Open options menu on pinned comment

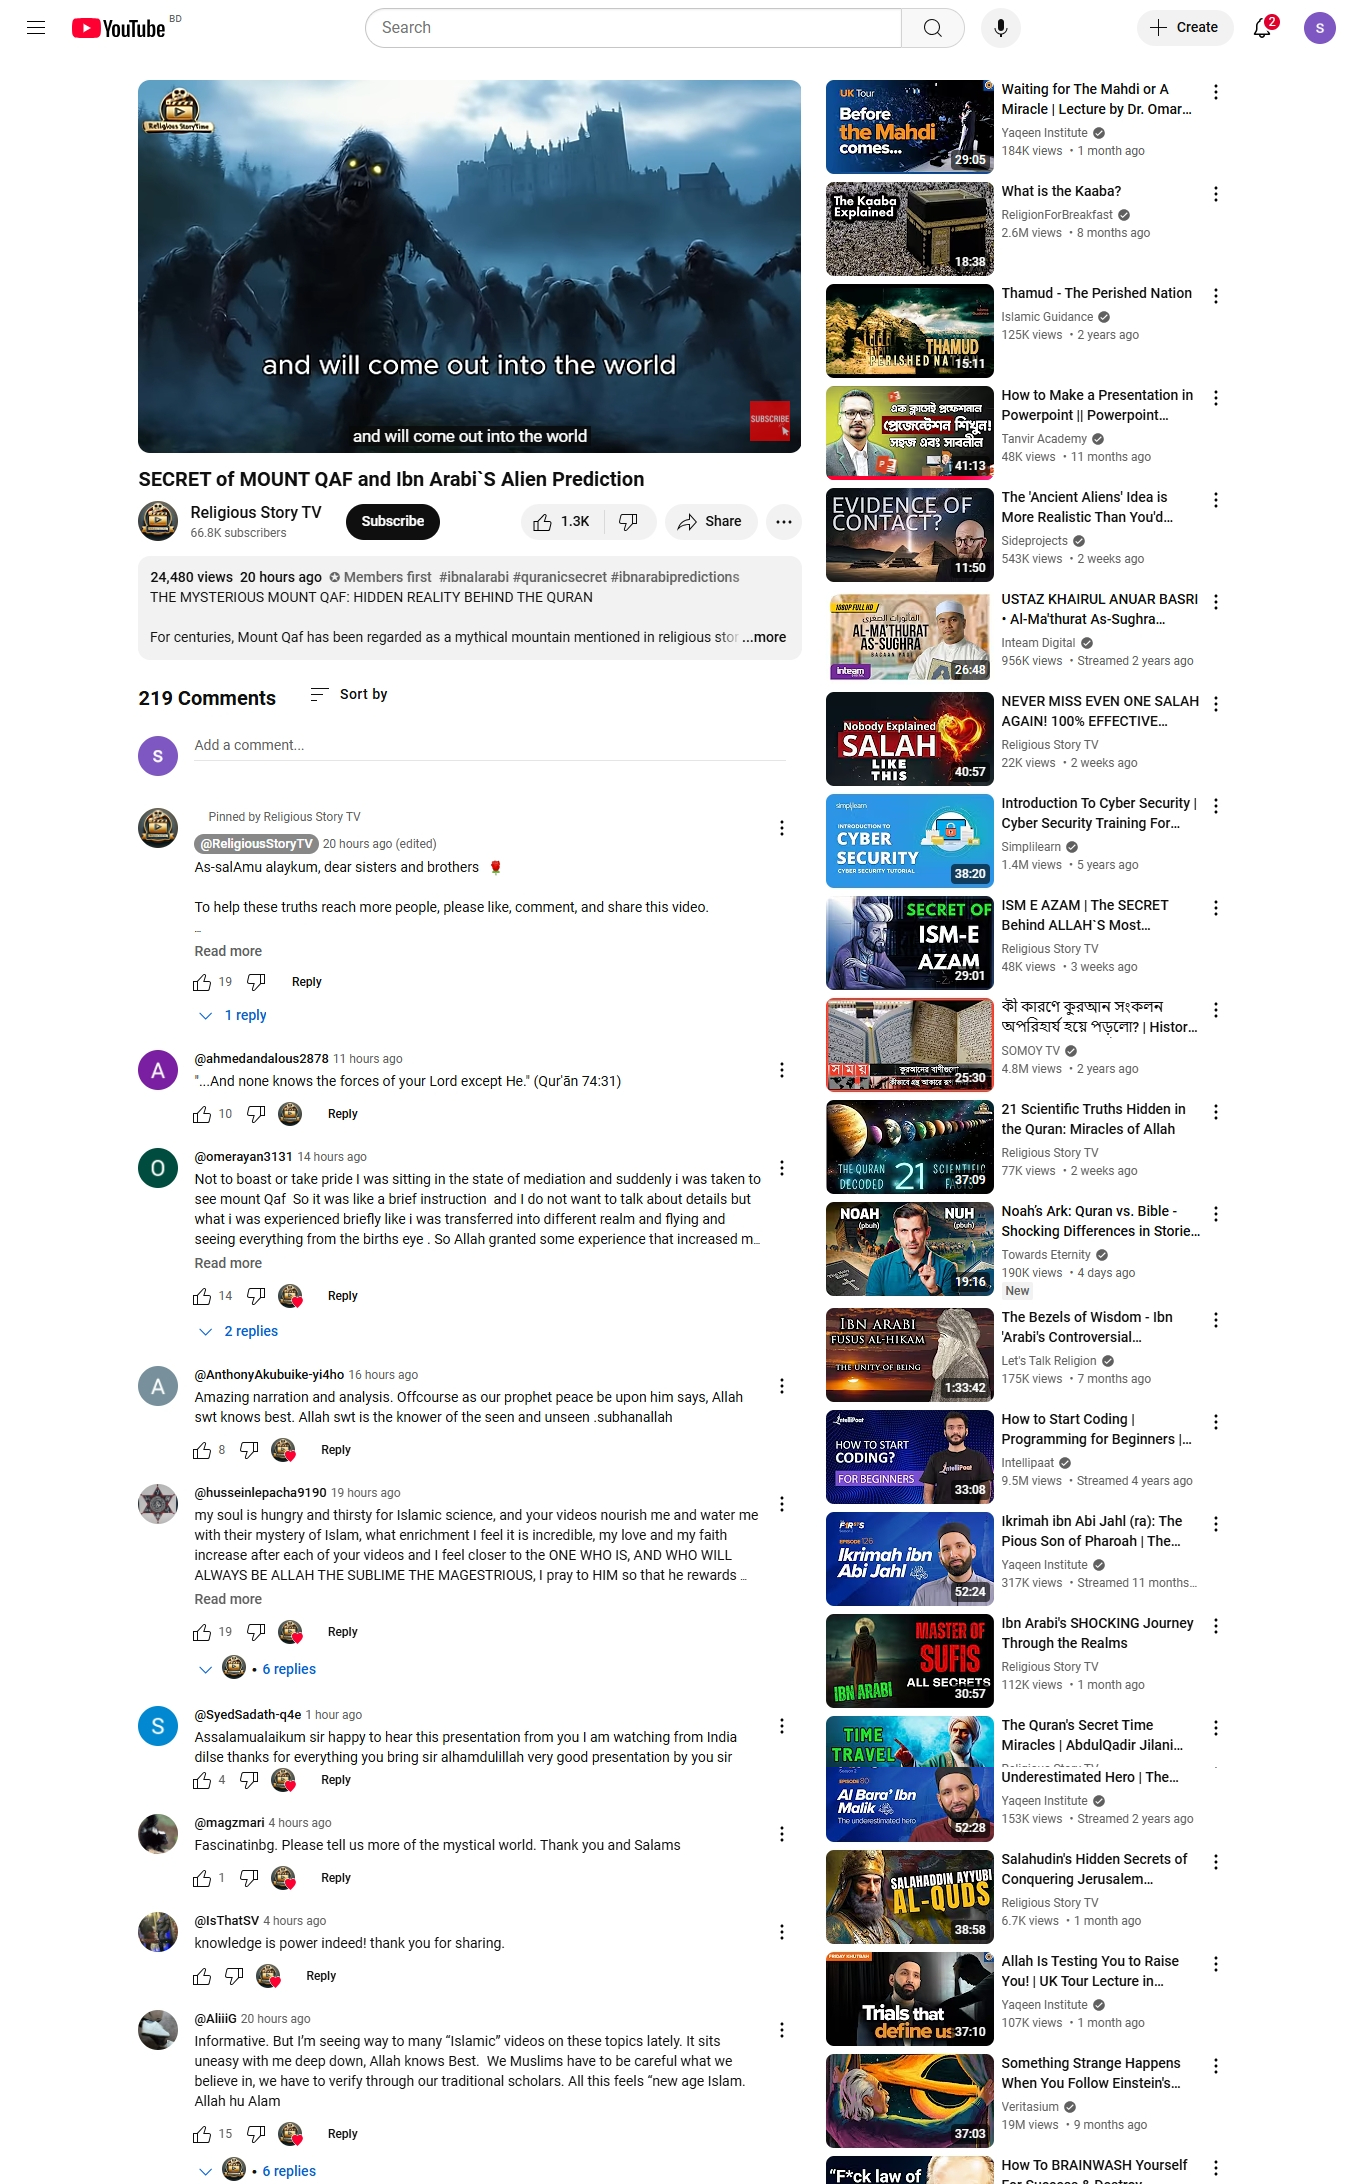[x=782, y=828]
